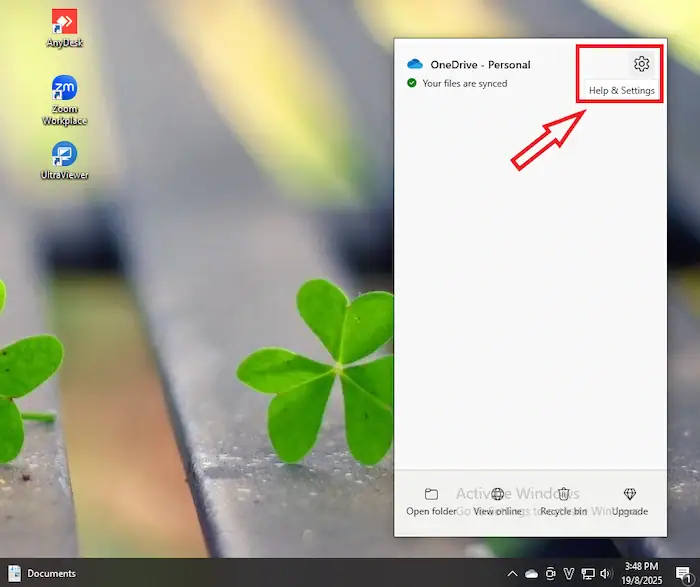The width and height of the screenshot is (700, 587).
Task: Select the Zoom Workplace desktop icon
Action: click(x=64, y=89)
